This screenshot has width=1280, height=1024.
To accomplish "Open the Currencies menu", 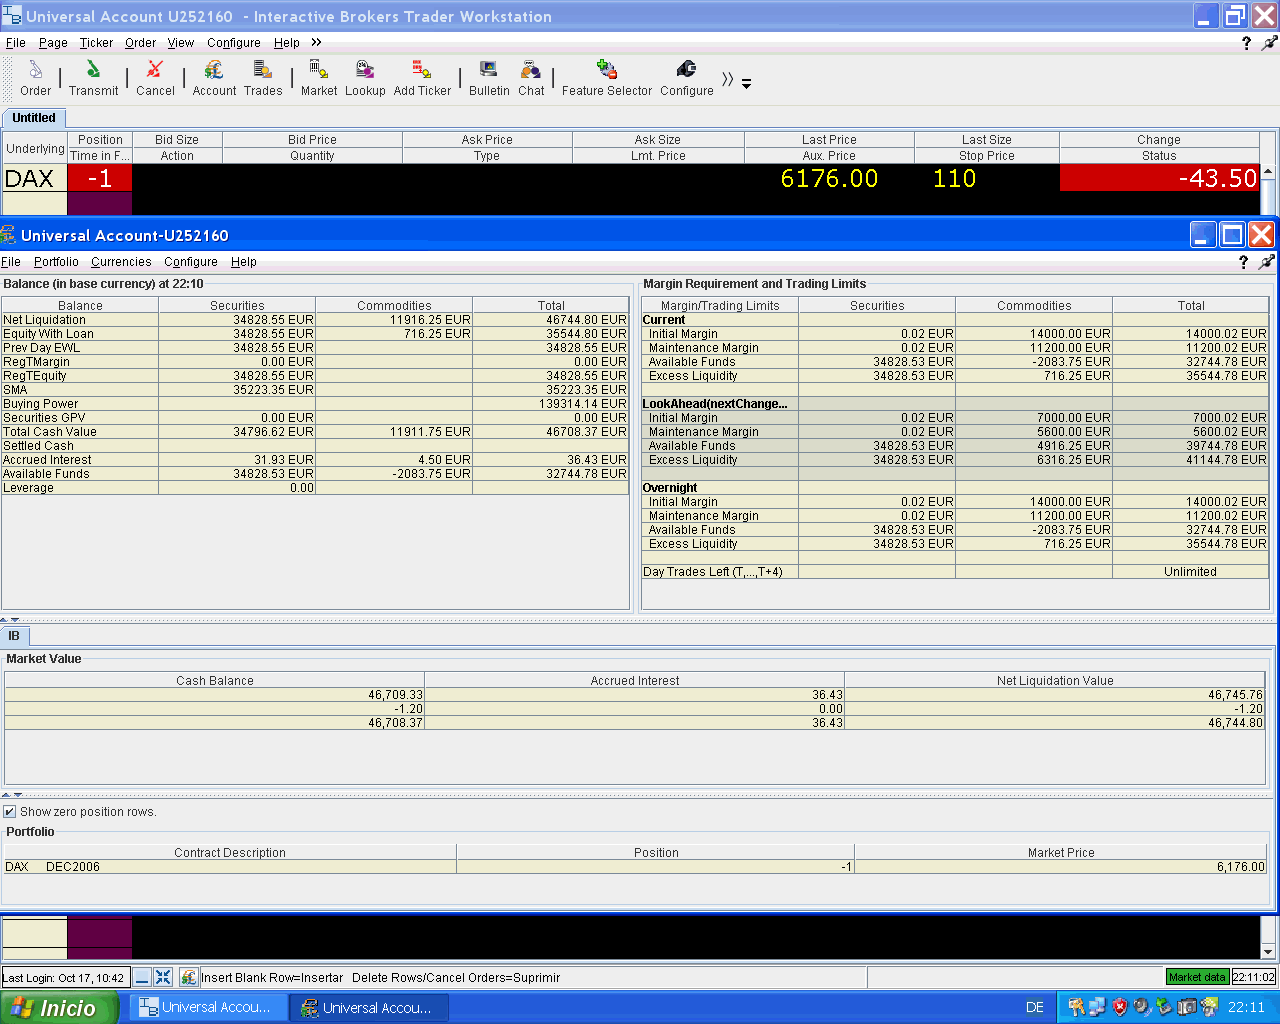I will (x=121, y=262).
